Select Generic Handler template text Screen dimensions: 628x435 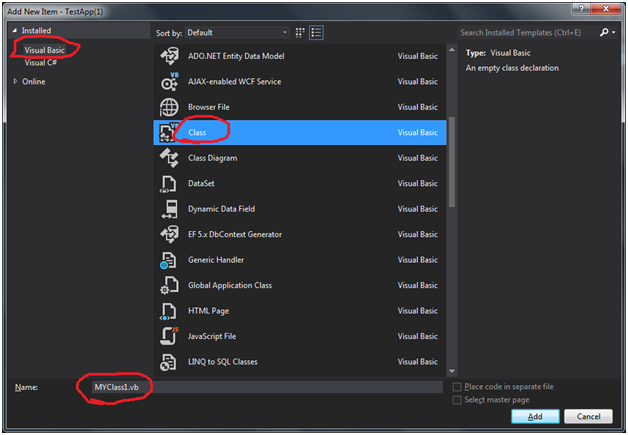[216, 260]
